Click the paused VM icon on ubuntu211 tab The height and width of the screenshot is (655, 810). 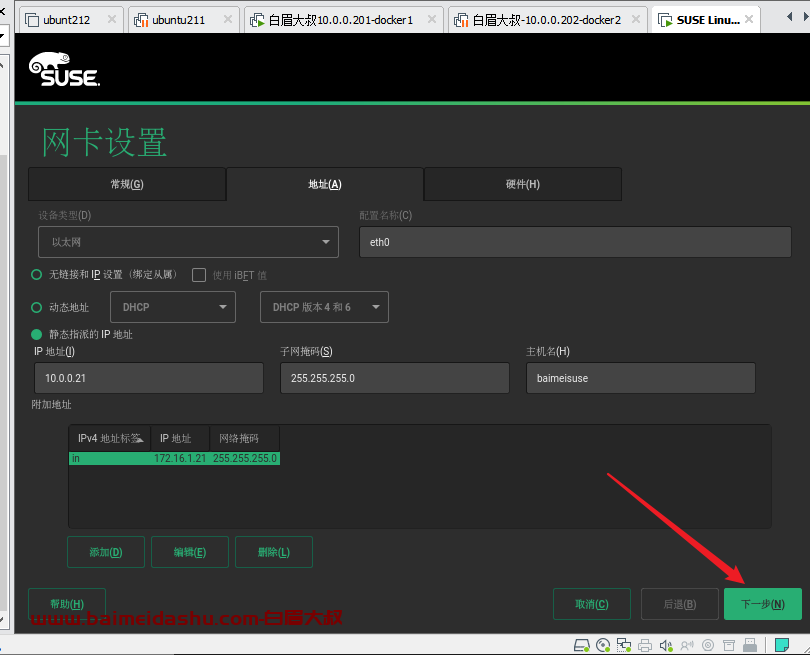click(x=141, y=20)
